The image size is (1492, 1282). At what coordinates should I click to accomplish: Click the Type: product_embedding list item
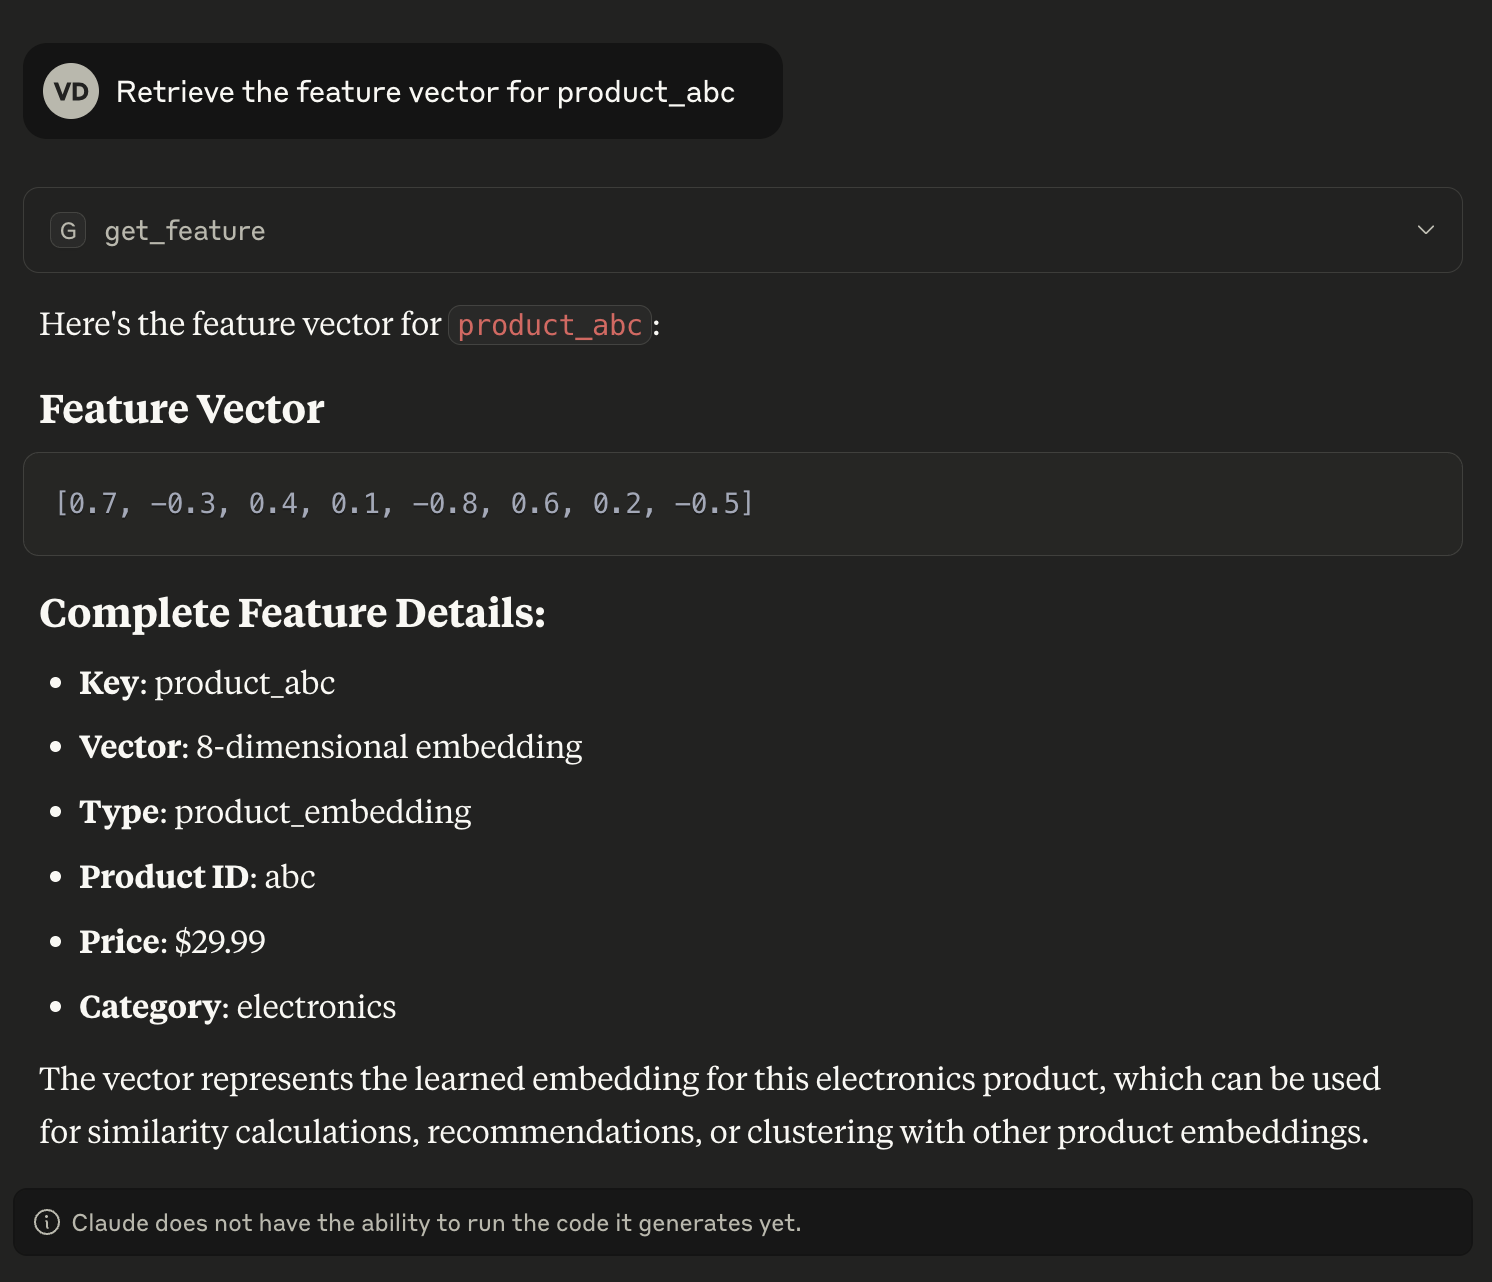(x=275, y=812)
